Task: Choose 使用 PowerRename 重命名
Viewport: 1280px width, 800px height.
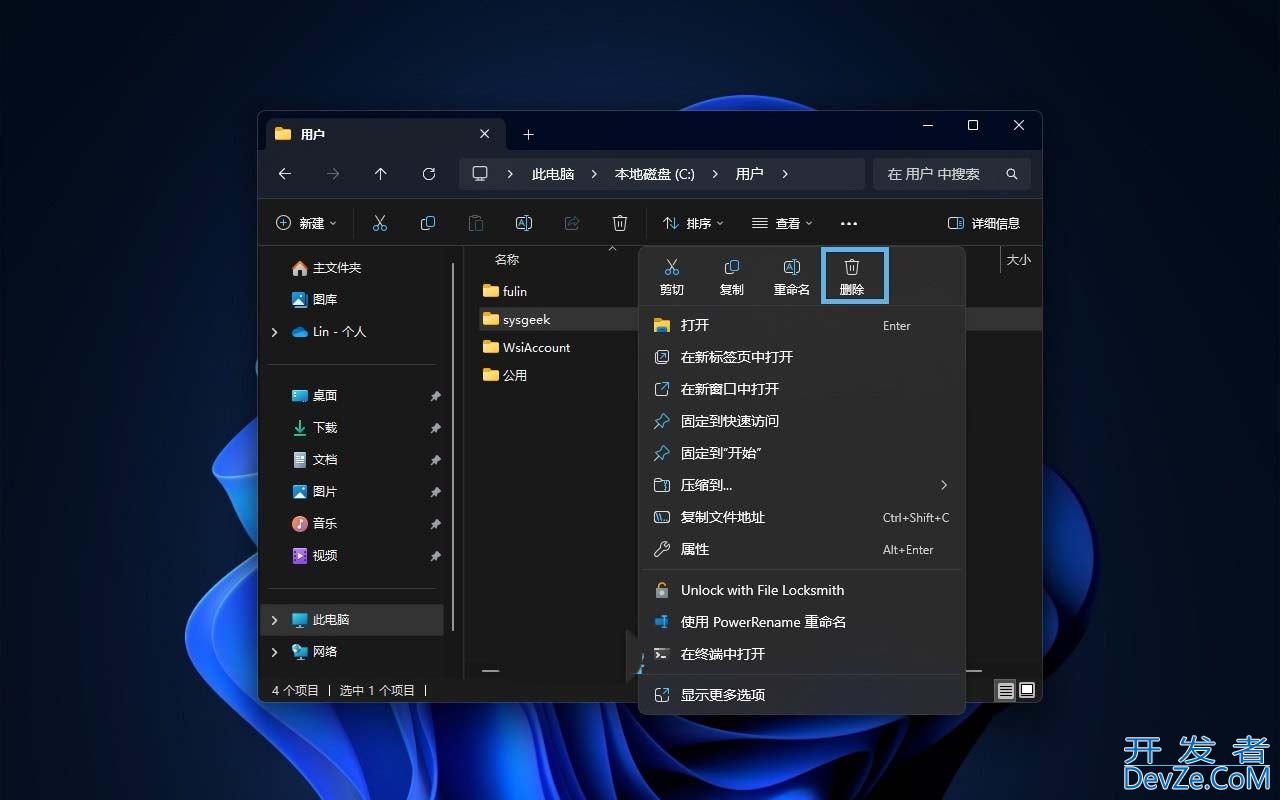Action: click(x=801, y=622)
